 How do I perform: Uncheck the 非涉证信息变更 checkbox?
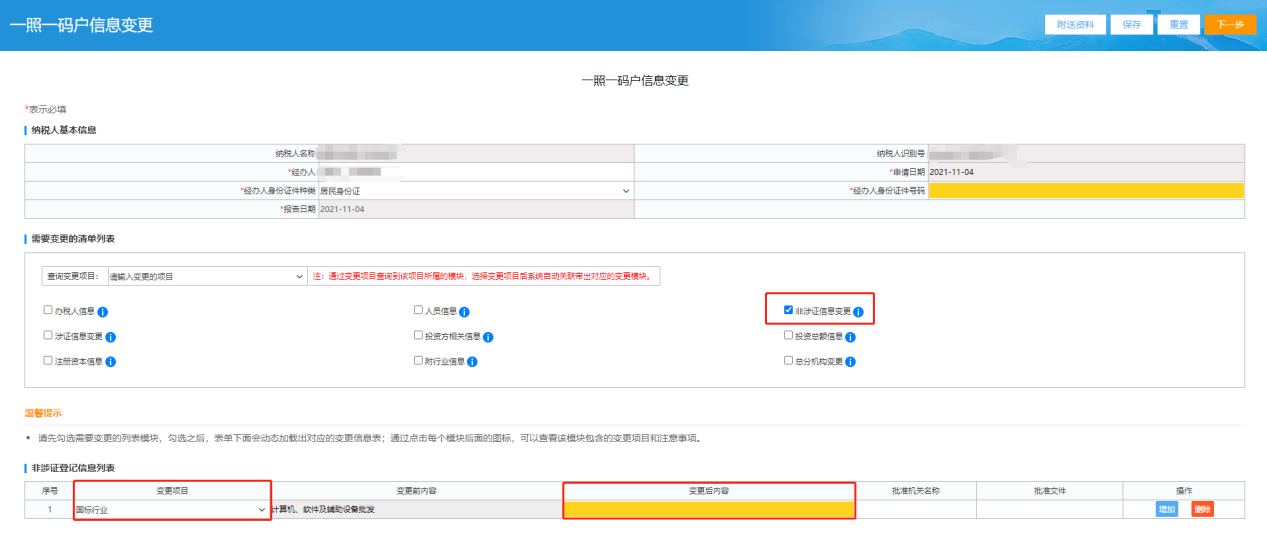788,311
